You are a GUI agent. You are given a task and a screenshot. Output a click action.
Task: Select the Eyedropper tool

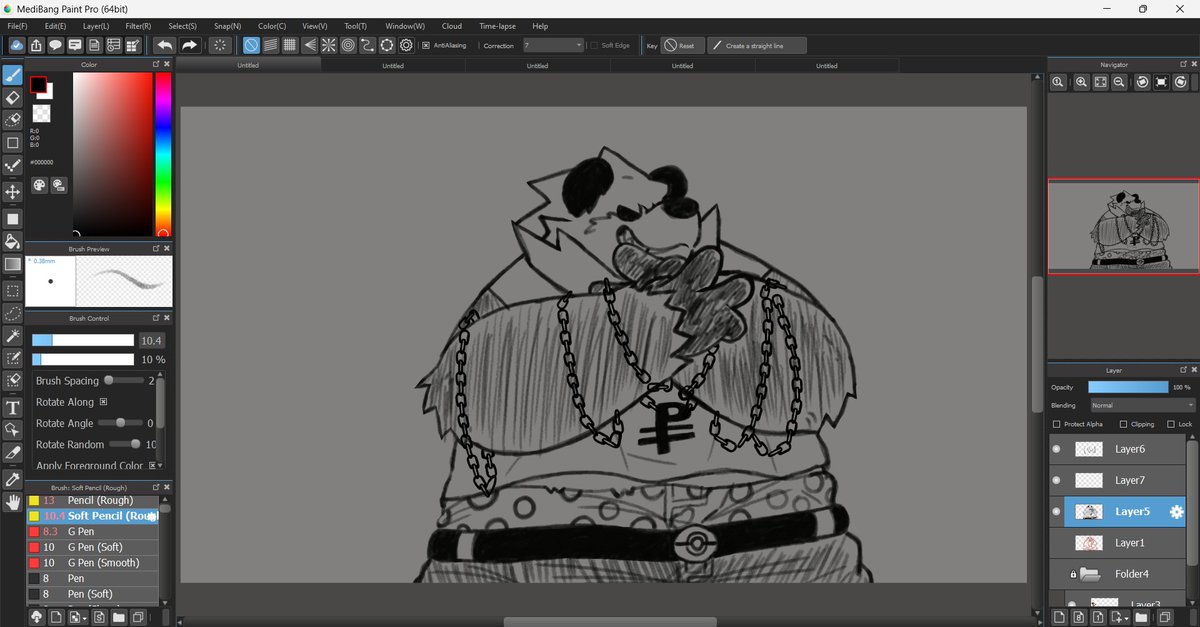point(13,479)
